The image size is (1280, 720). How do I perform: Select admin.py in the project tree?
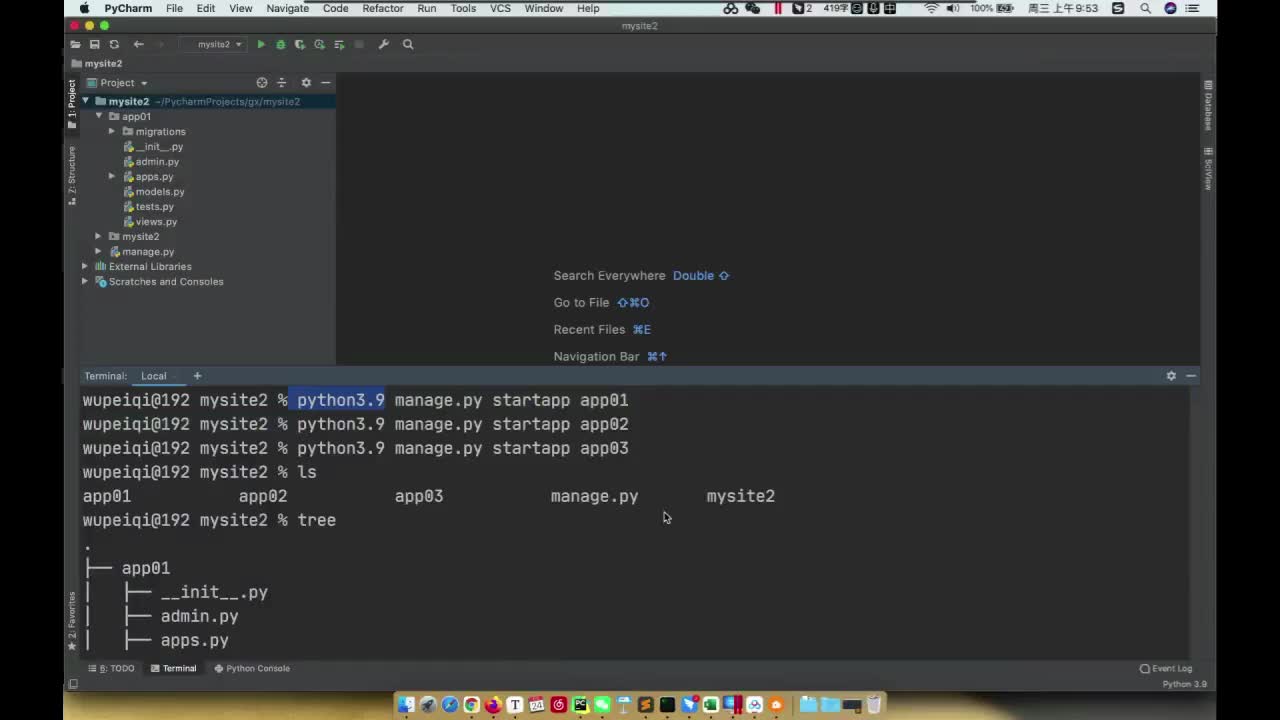[x=157, y=161]
